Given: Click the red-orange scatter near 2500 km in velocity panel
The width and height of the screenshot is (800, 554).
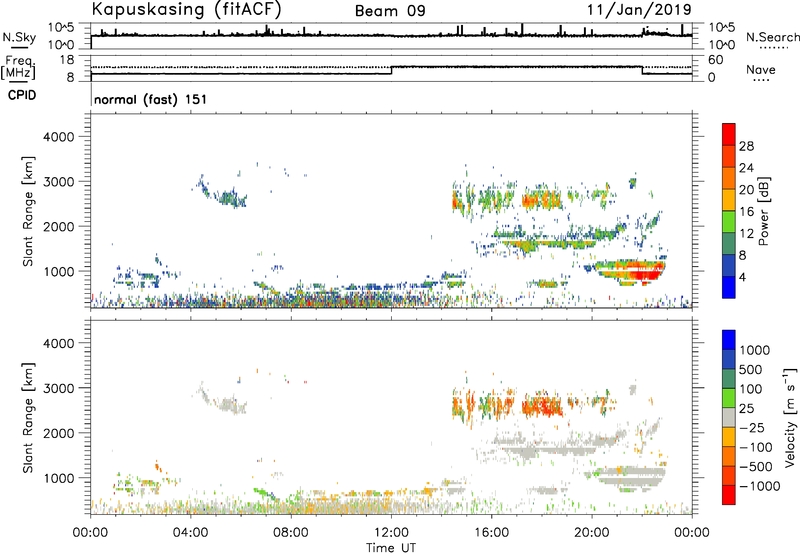Looking at the screenshot, I should pos(542,405).
